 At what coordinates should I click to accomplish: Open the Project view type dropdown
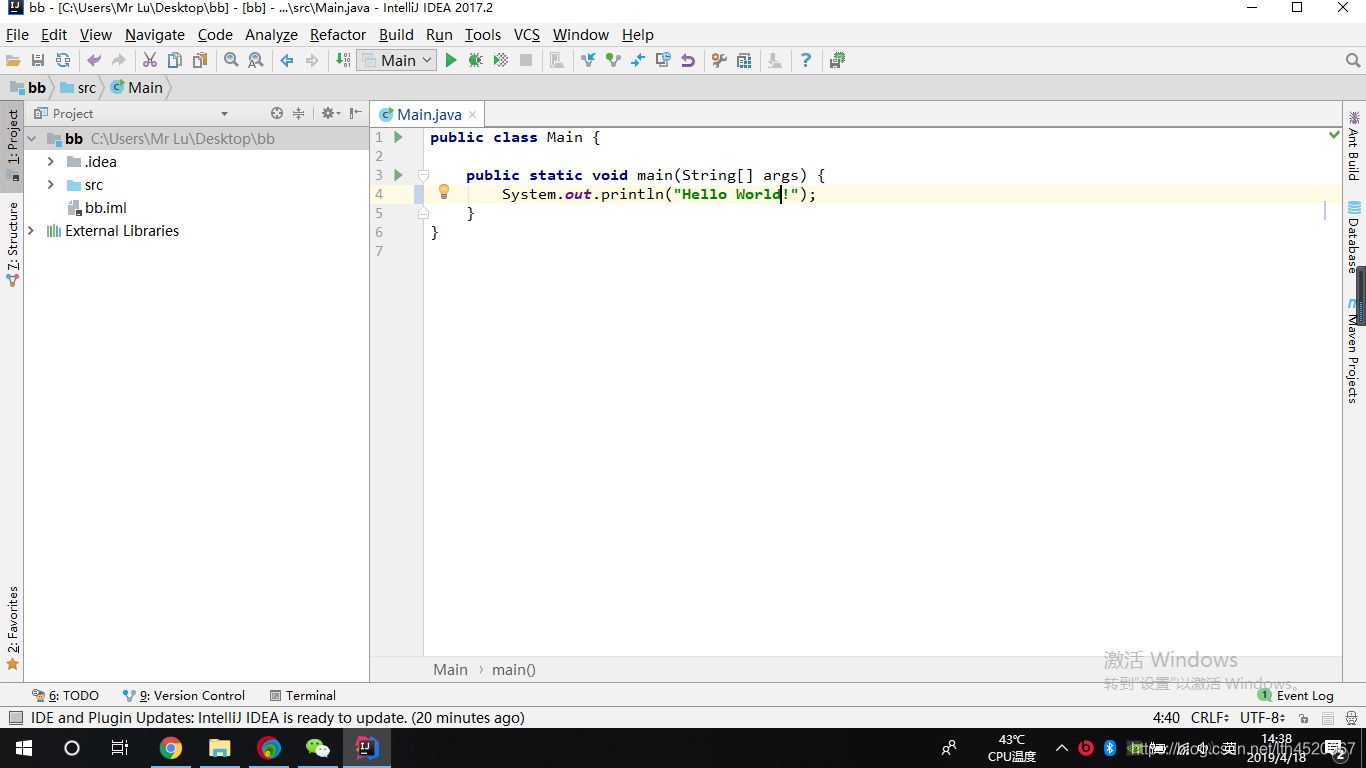224,114
